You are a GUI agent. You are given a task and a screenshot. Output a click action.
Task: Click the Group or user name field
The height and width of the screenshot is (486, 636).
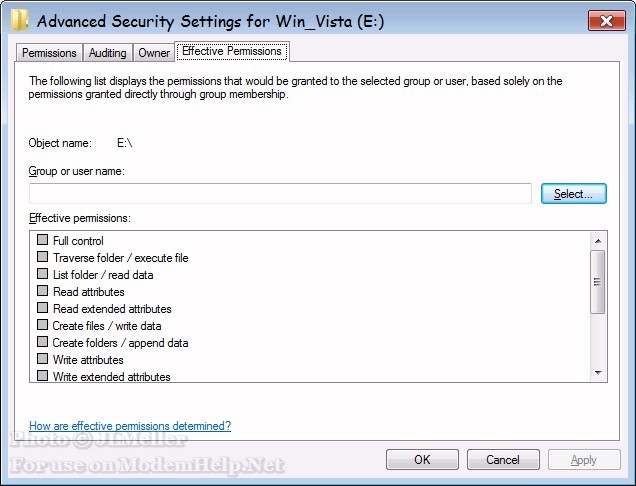pos(280,194)
